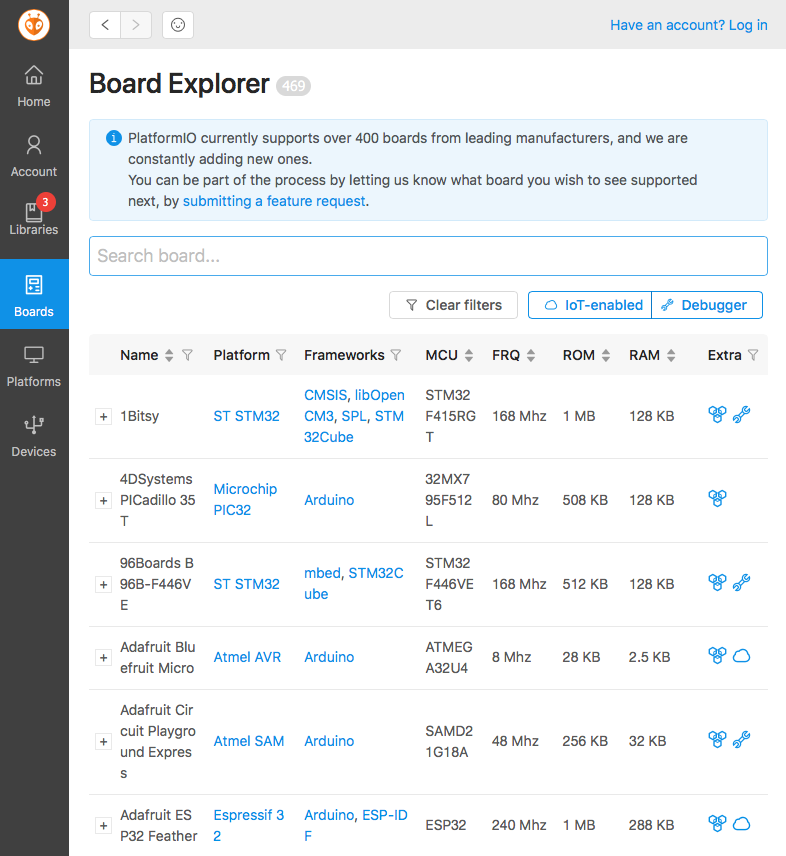Screen dimensions: 786x856
Task: Open the Atmel SAM platform link
Action: 249,741
